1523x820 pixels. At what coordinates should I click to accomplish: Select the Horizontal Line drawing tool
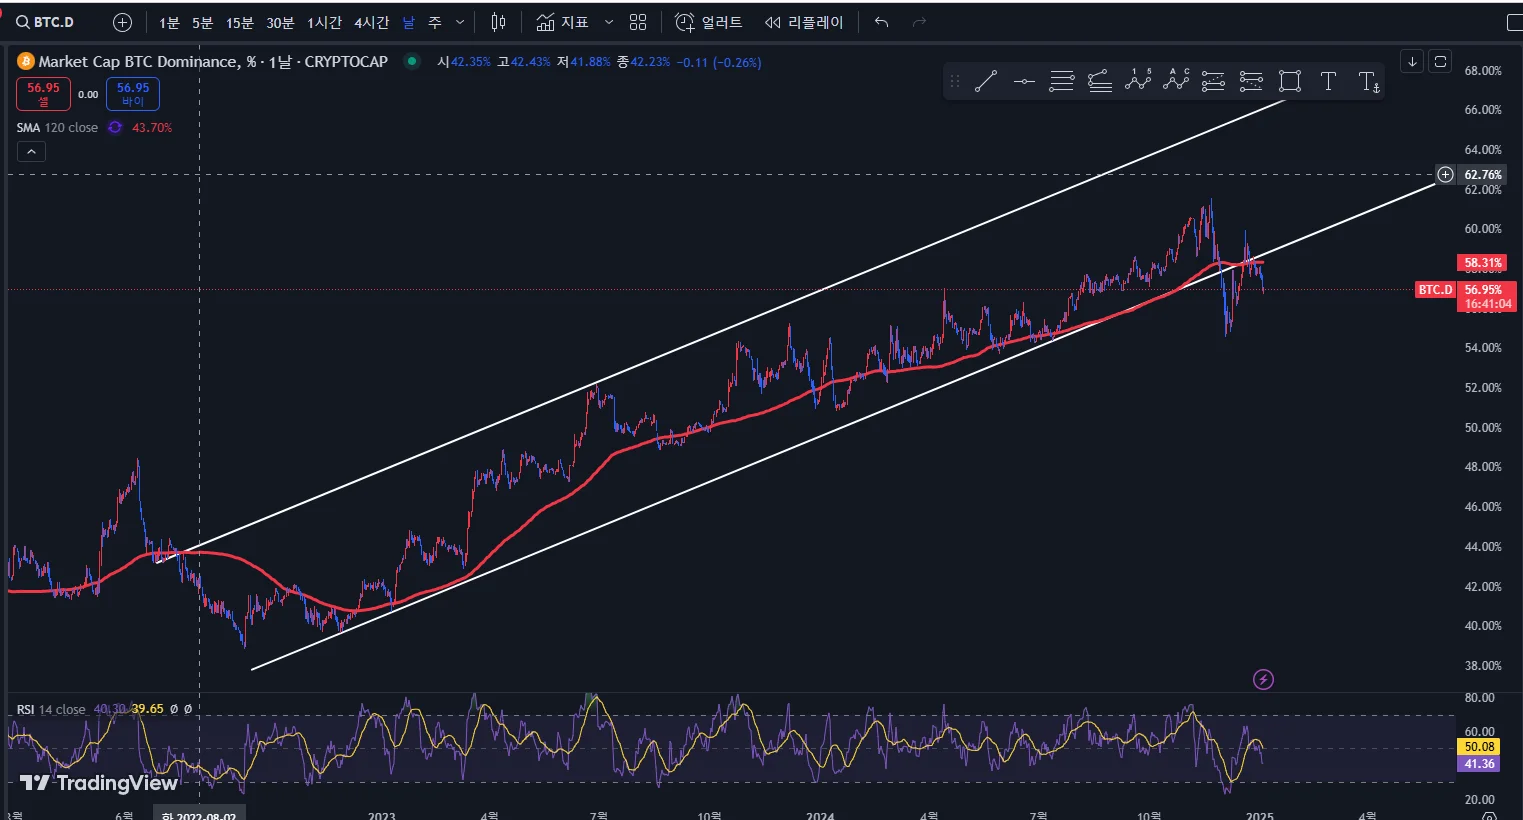point(1023,82)
